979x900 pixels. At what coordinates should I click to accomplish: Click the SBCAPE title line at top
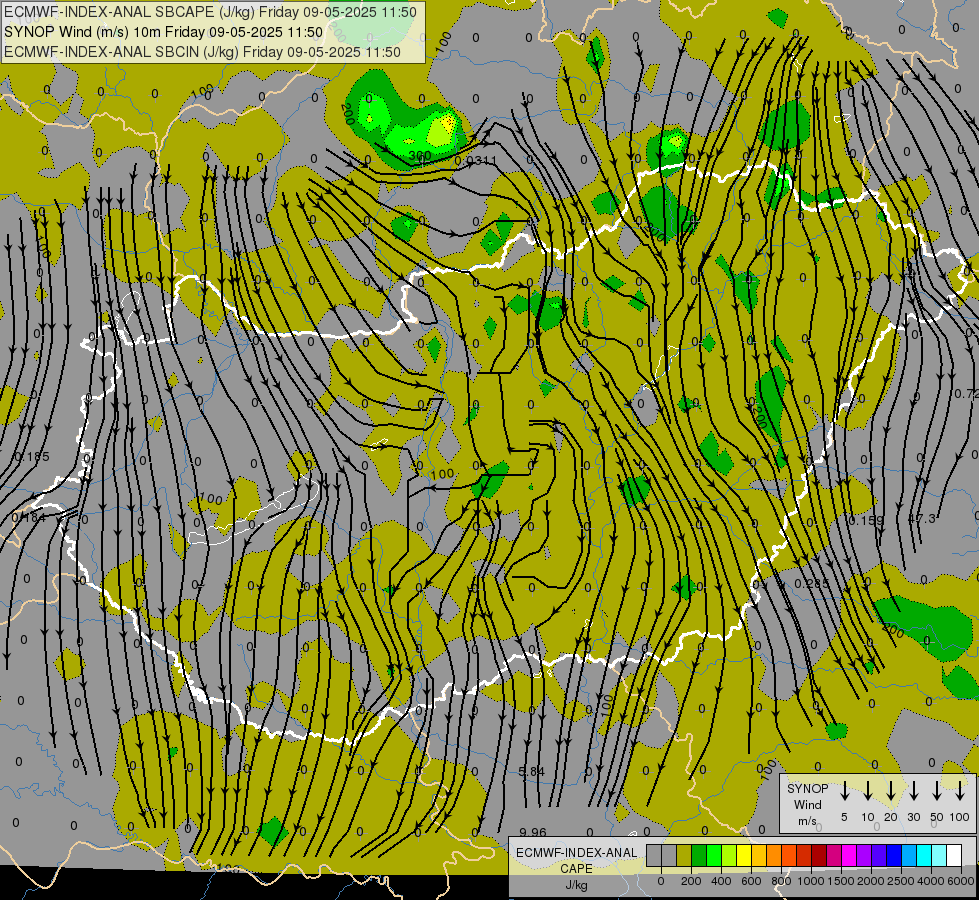[210, 12]
